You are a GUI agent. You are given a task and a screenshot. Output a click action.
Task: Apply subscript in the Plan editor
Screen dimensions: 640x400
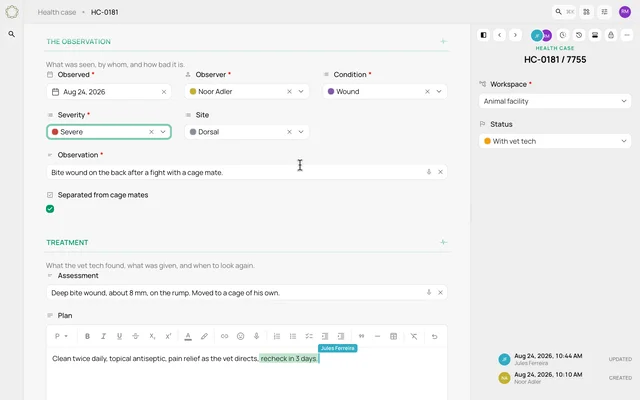coord(152,336)
